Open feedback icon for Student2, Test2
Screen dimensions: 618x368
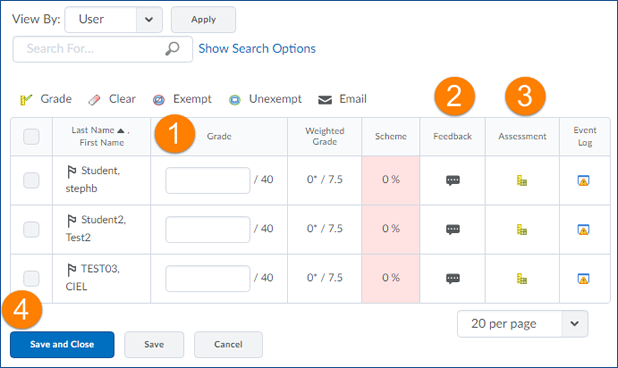coord(452,229)
